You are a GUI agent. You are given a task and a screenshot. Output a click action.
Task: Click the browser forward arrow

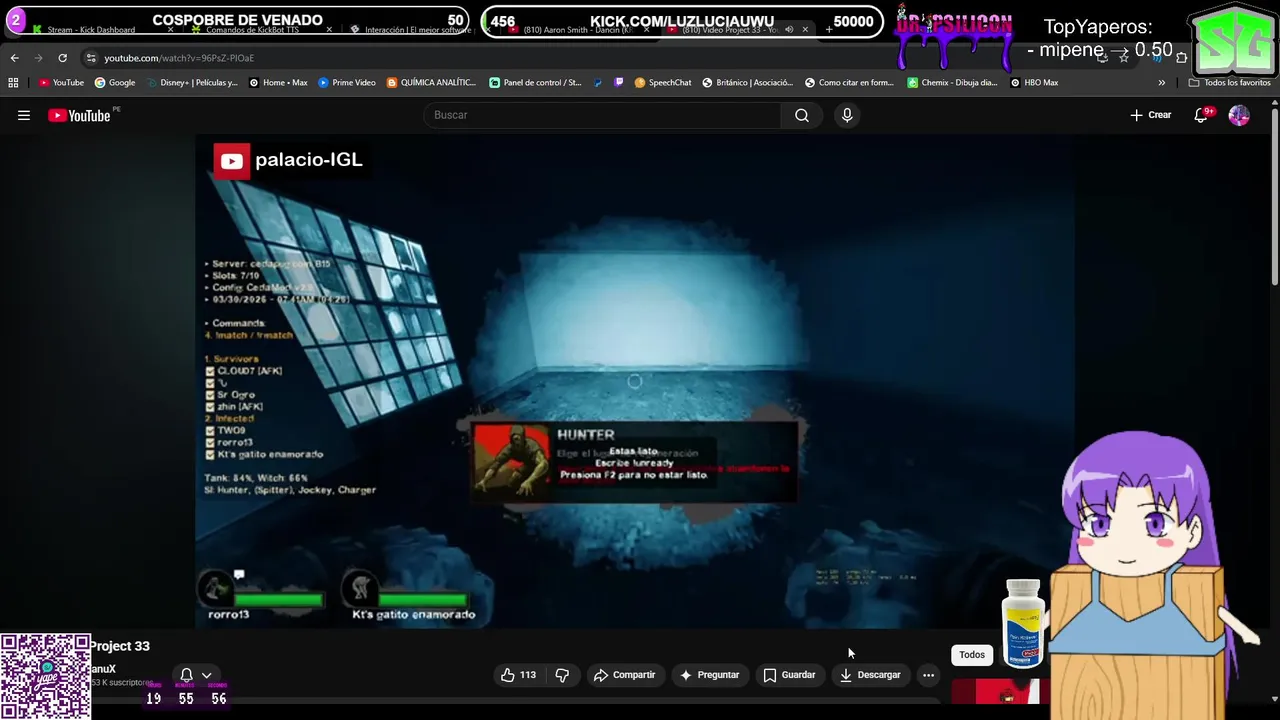[x=39, y=58]
